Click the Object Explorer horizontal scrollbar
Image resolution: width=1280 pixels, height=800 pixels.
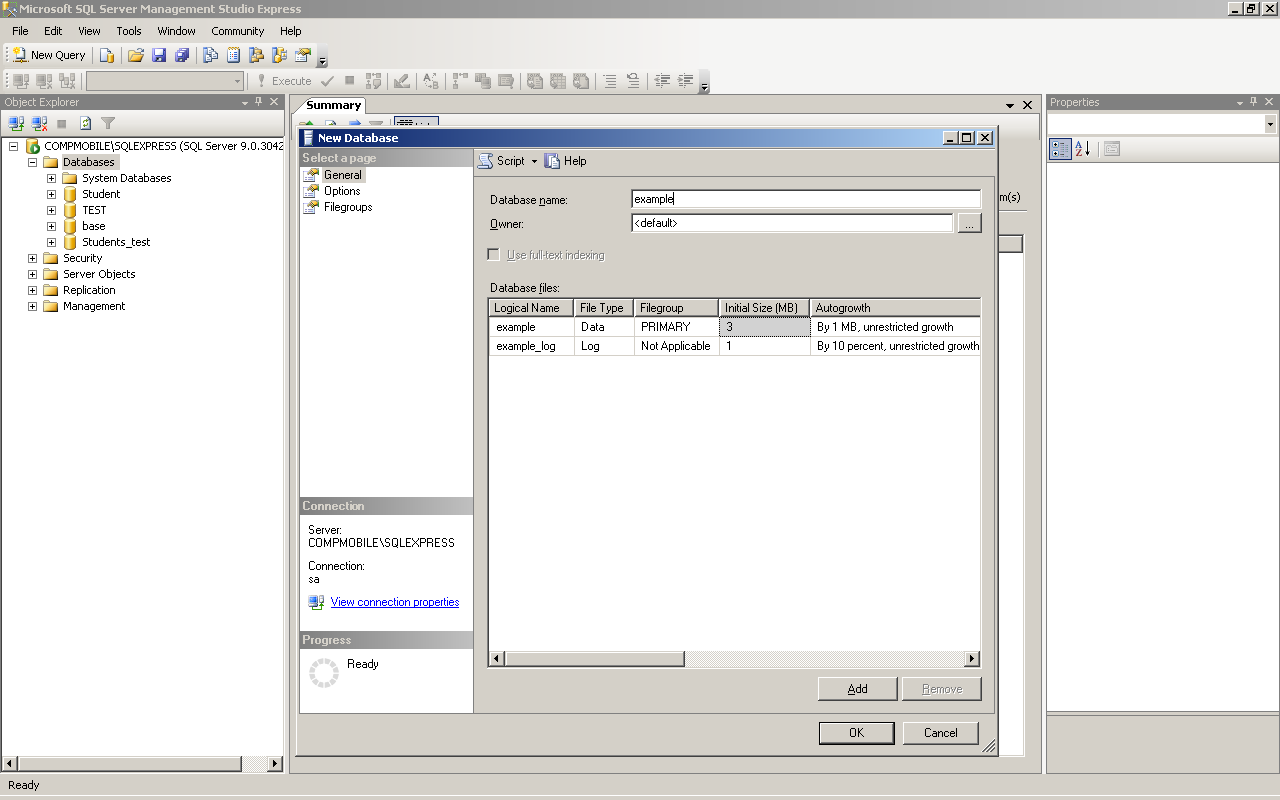(129, 764)
